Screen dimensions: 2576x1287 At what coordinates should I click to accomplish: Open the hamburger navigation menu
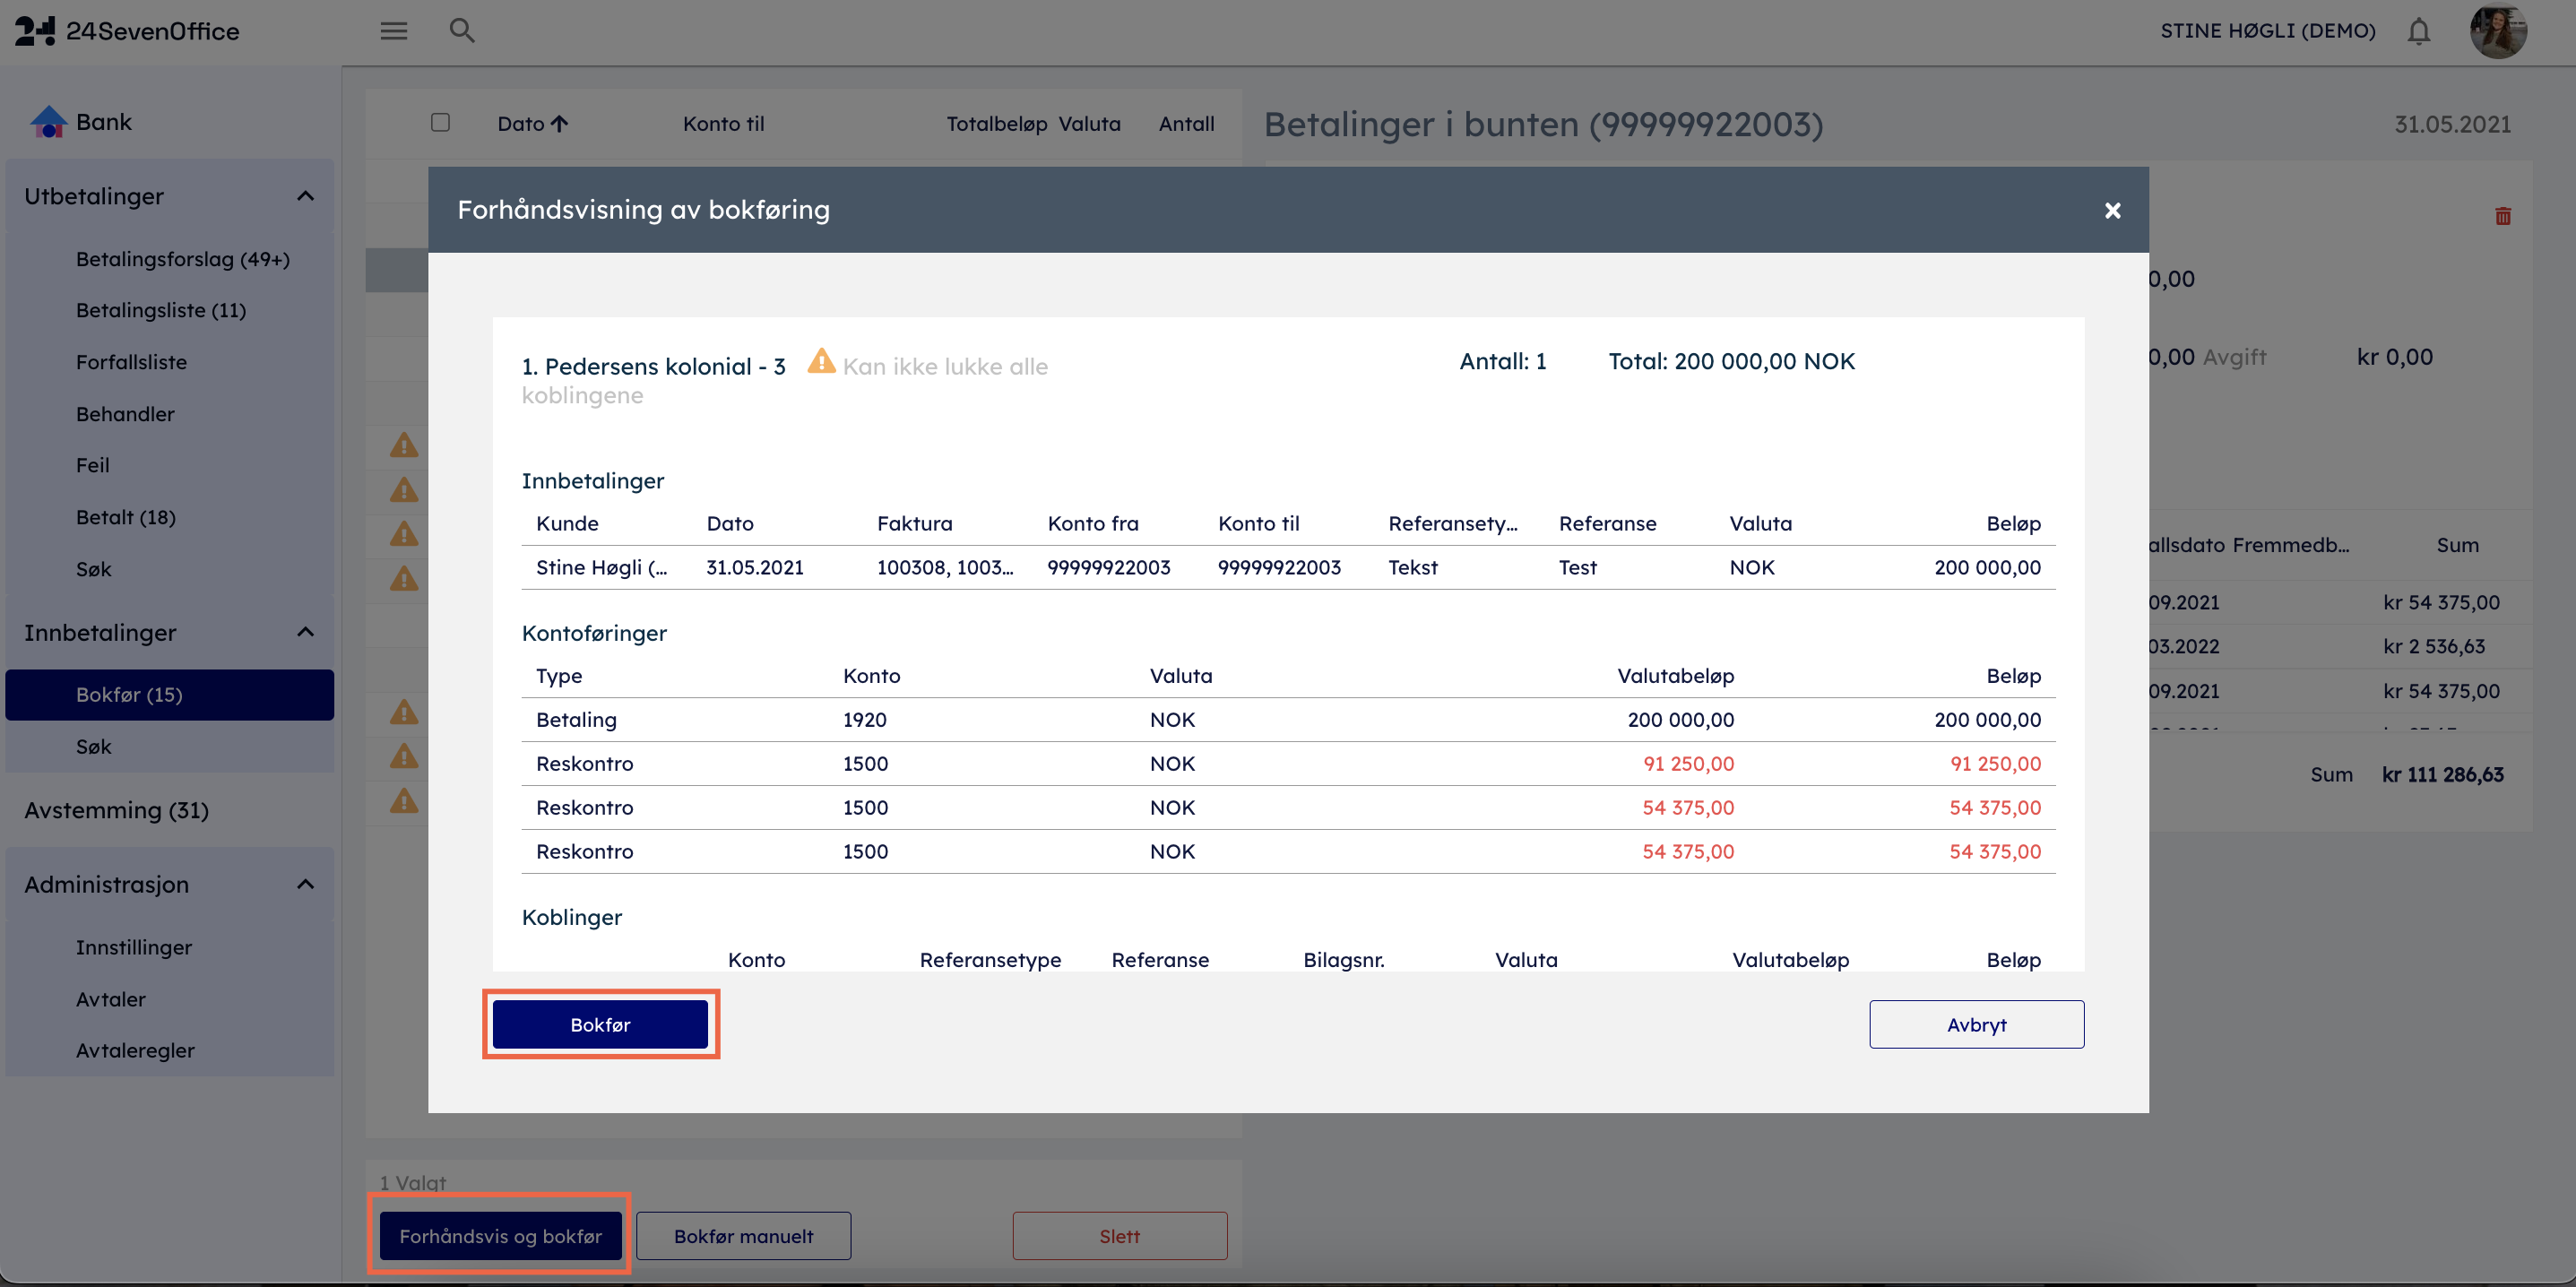point(393,31)
